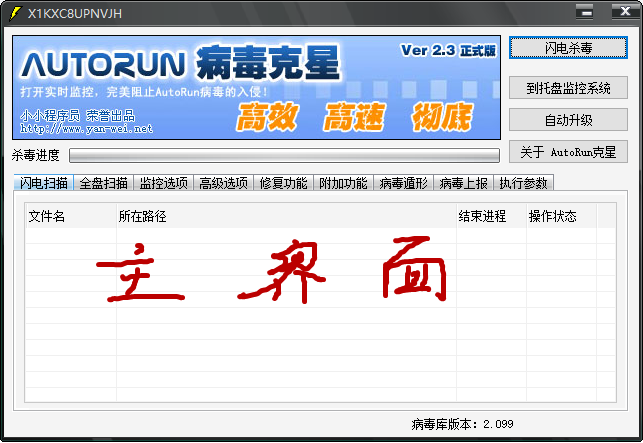Viewport: 643px width, 443px height.
Task: Click the 所在路径 column header
Action: click(286, 216)
